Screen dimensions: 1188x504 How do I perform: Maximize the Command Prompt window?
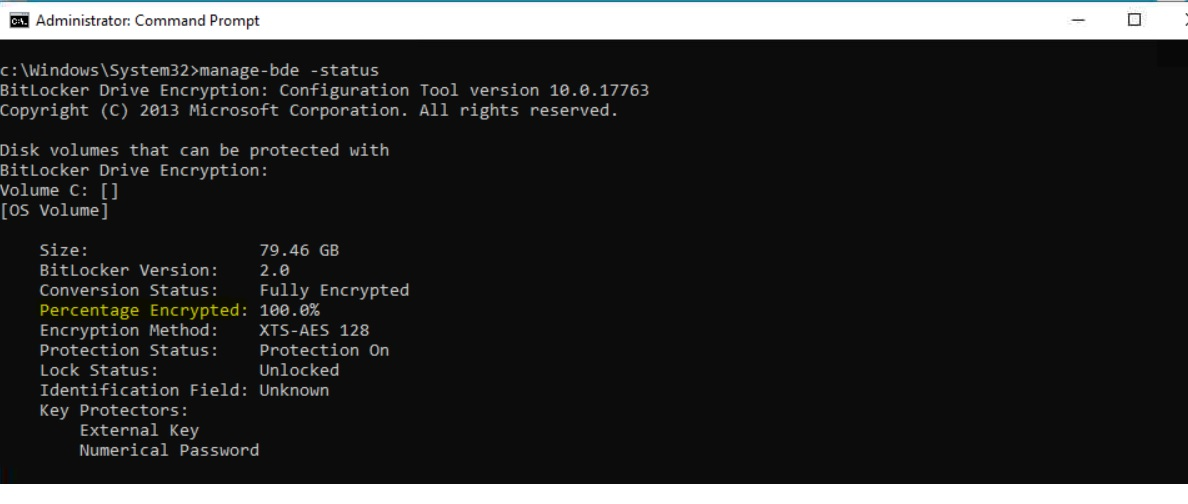[1134, 20]
